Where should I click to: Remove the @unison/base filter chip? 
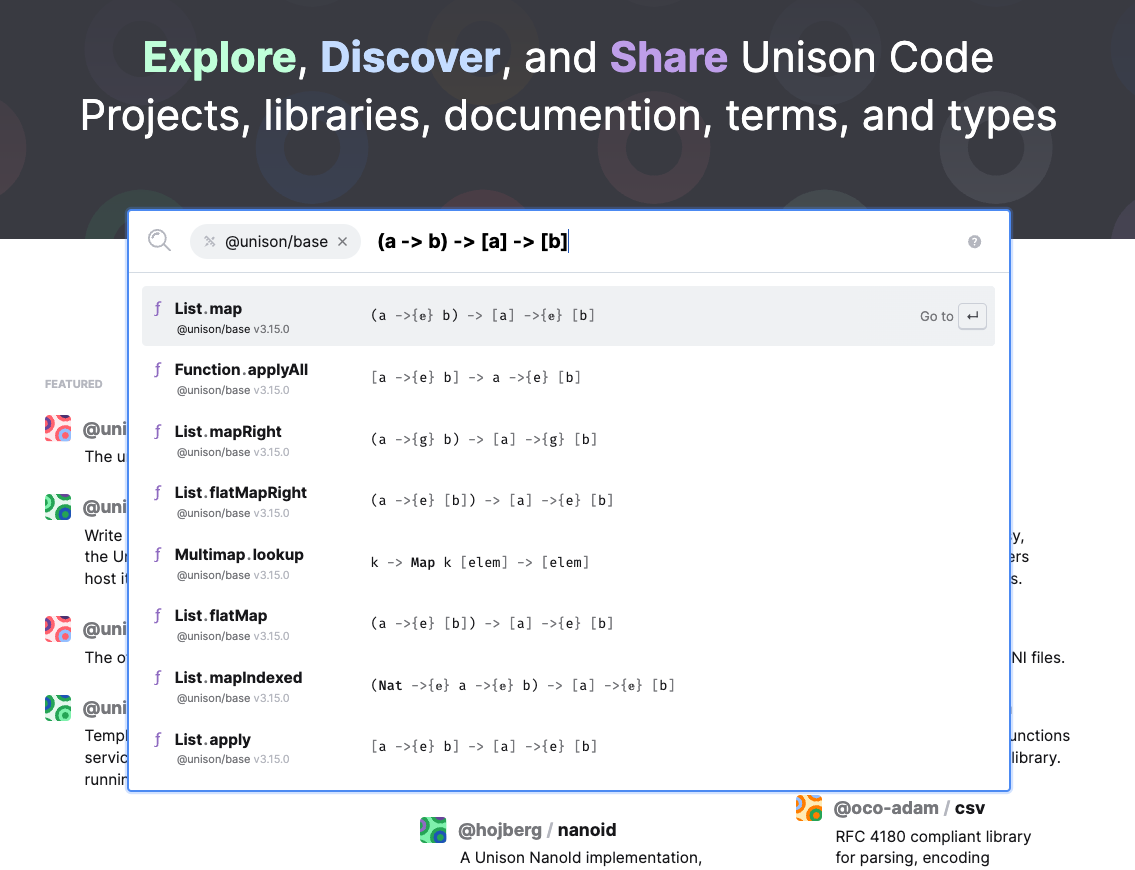point(343,242)
